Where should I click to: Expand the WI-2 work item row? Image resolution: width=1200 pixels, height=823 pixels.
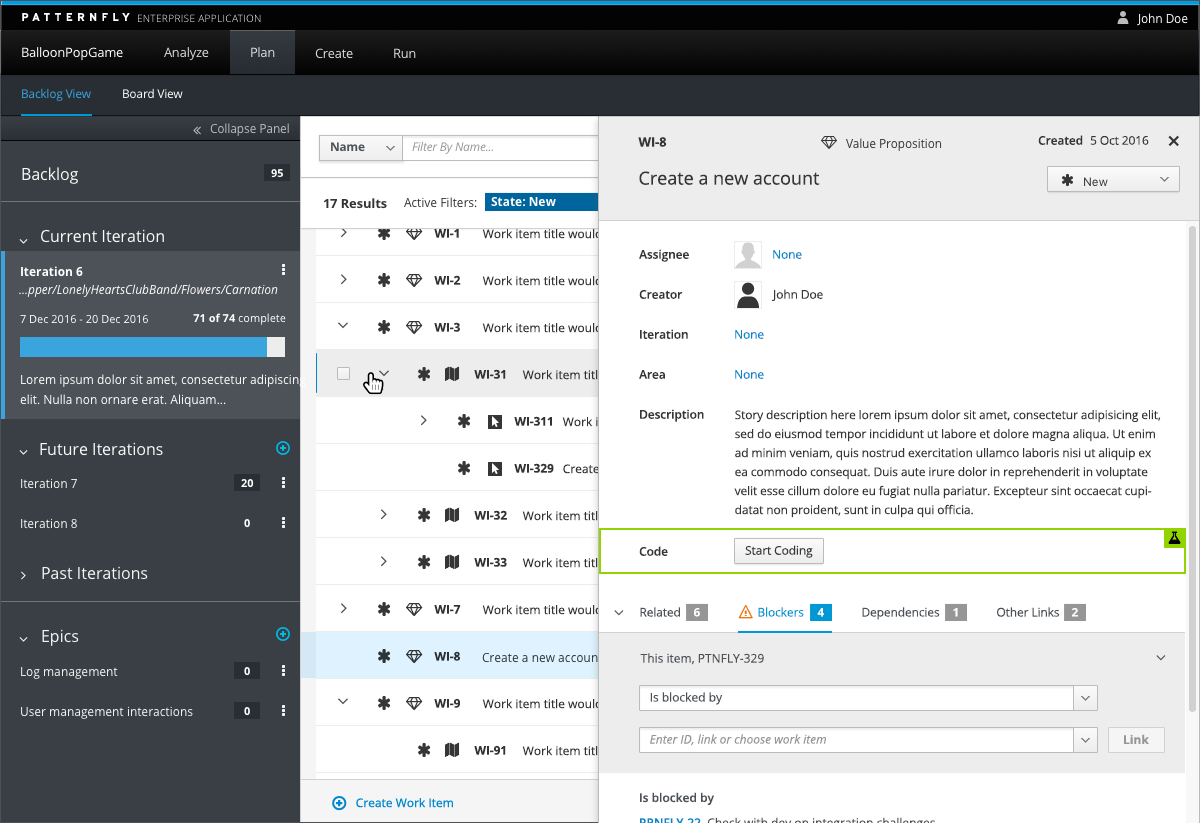[343, 280]
